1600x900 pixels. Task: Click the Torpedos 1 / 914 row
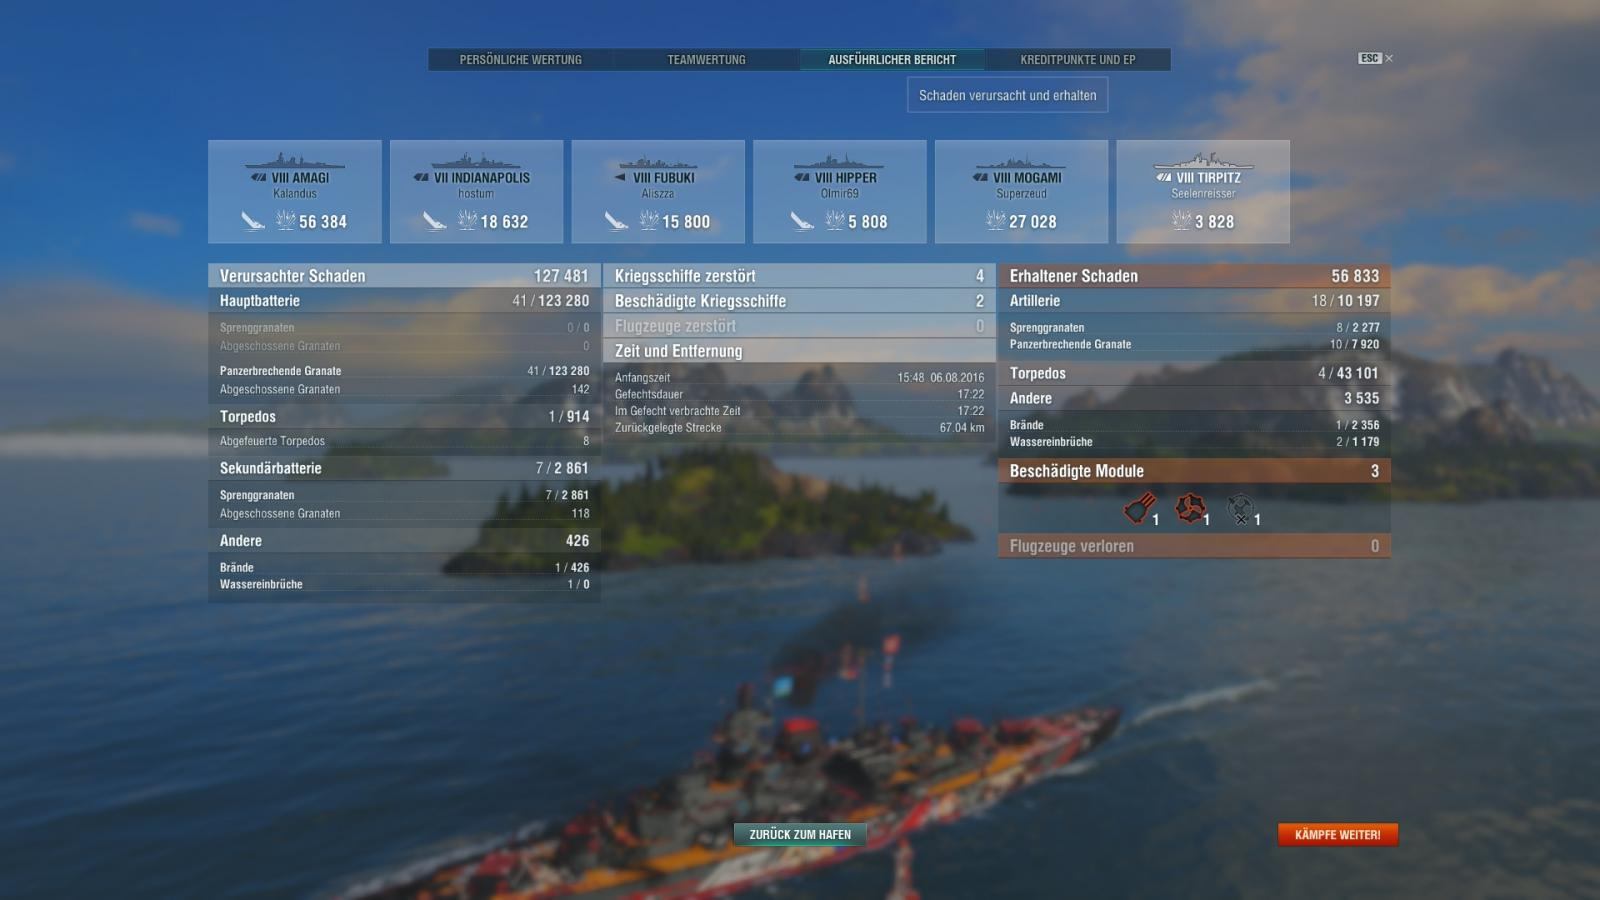pyautogui.click(x=404, y=417)
